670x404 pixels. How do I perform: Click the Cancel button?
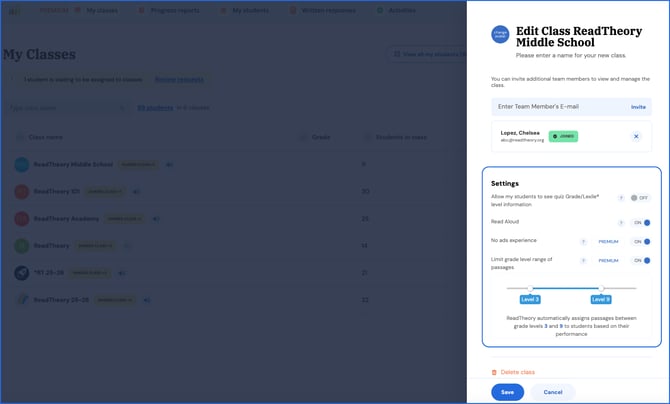[553, 392]
